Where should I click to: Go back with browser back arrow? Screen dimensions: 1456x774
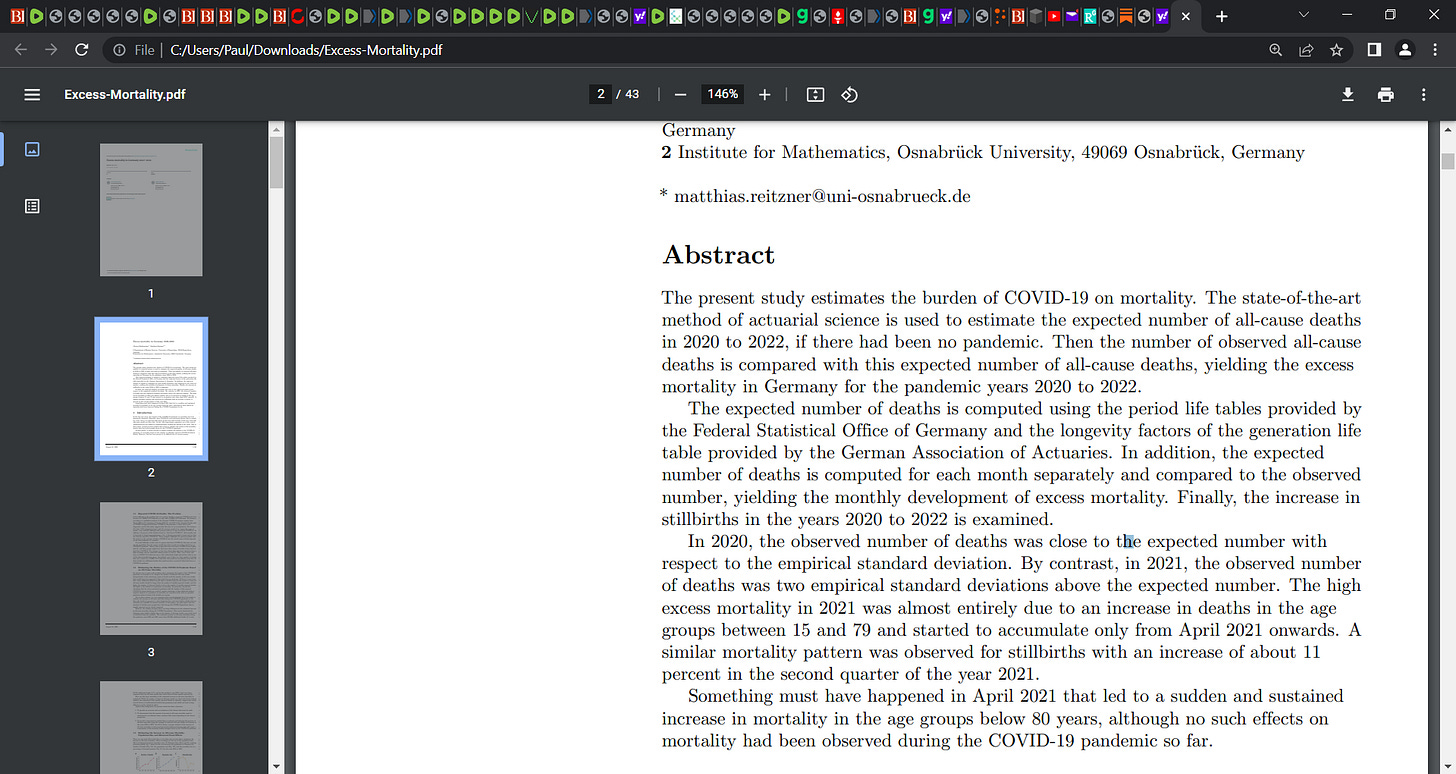click(22, 49)
